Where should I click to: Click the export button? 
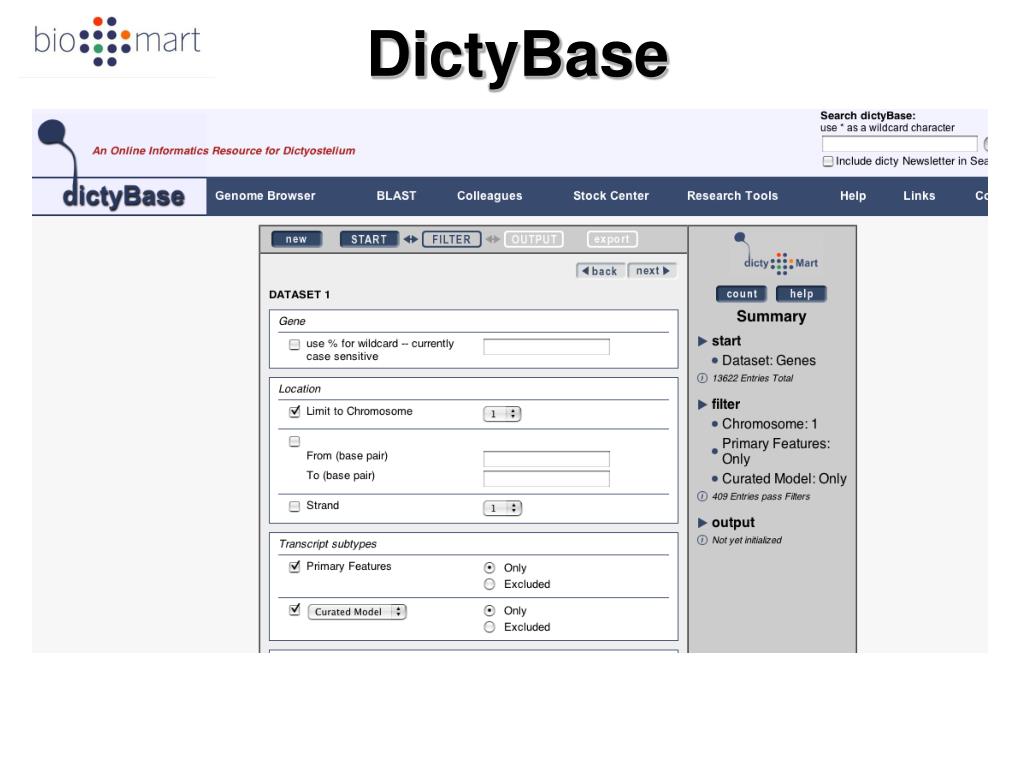coord(612,240)
